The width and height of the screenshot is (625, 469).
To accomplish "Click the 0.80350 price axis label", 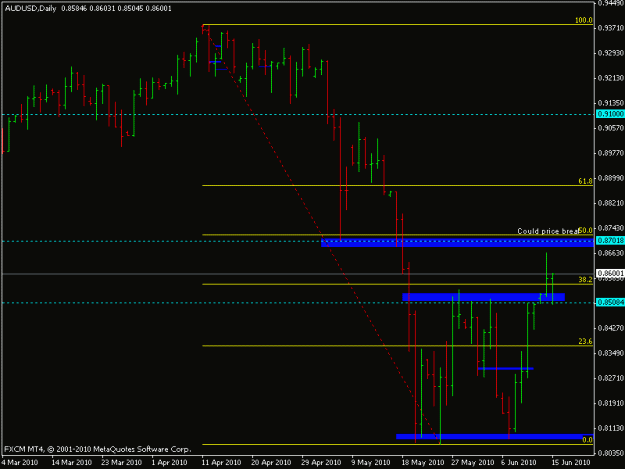I will [611, 453].
